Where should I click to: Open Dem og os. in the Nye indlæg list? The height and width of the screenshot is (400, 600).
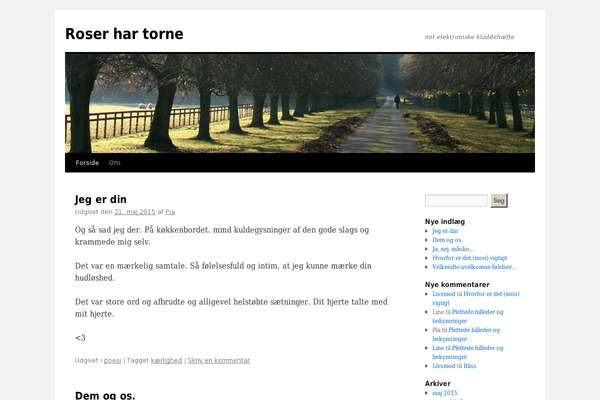pos(448,240)
